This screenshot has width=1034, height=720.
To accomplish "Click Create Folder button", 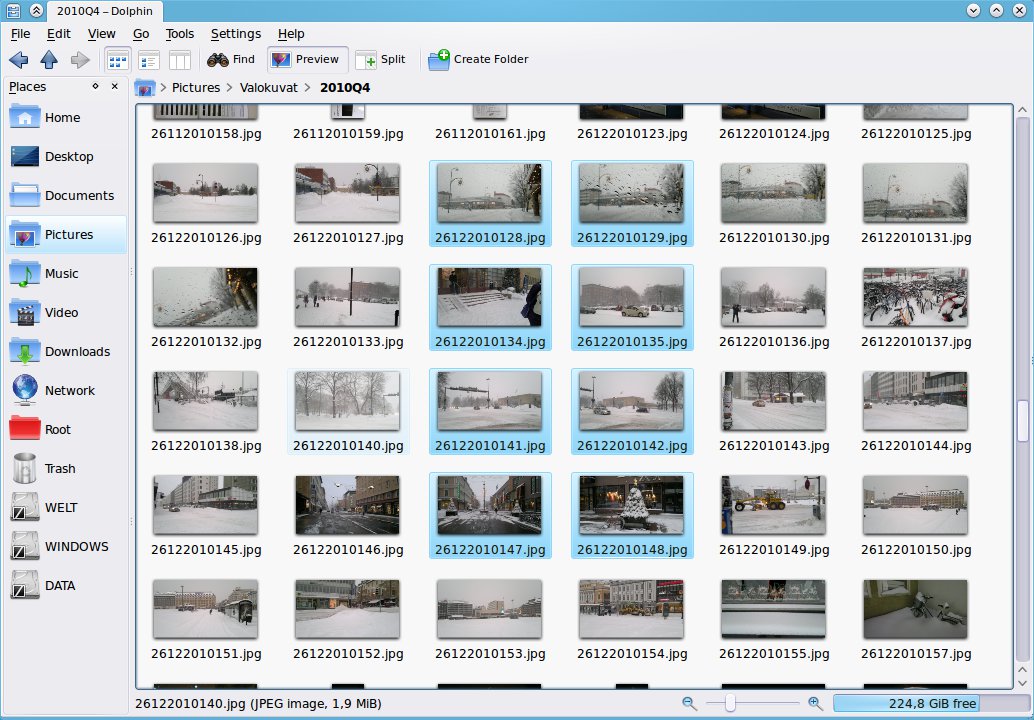I will [478, 59].
